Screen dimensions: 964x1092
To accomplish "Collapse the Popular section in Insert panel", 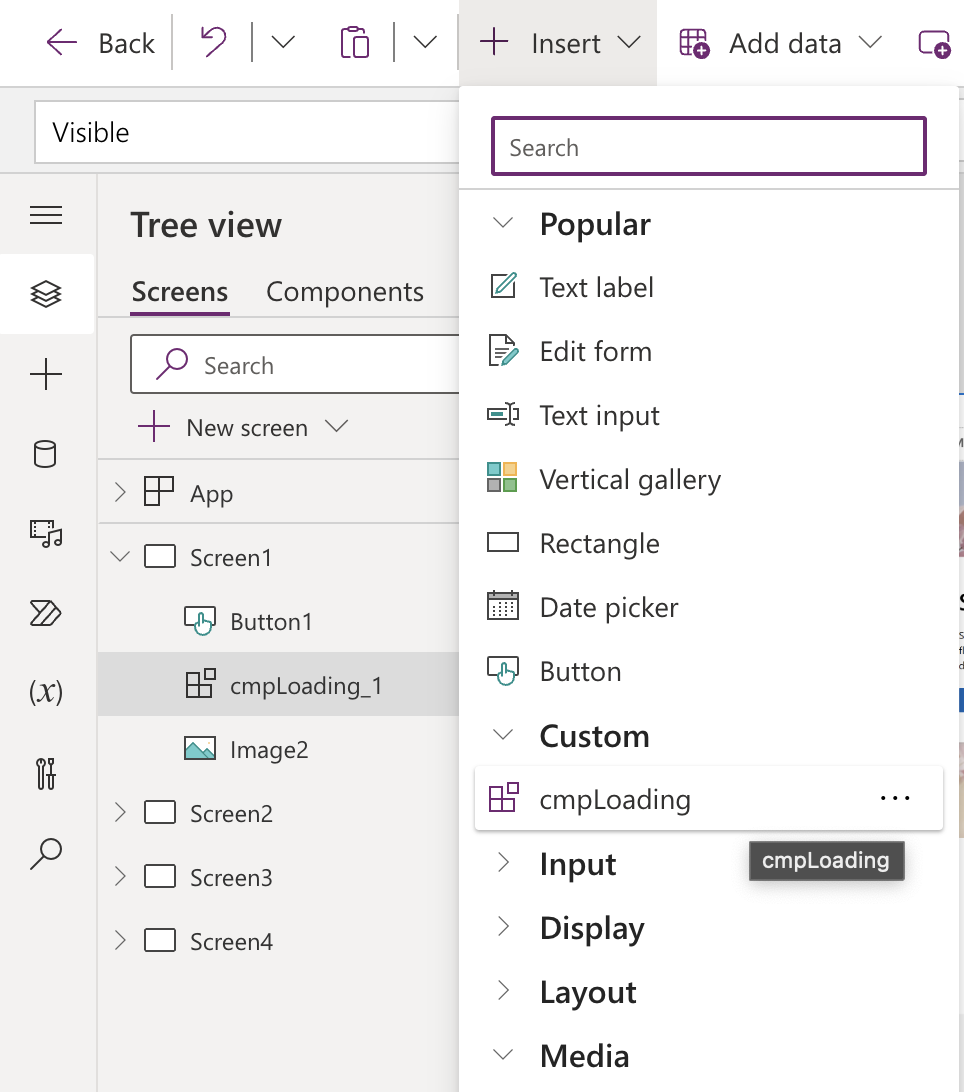I will coord(502,223).
